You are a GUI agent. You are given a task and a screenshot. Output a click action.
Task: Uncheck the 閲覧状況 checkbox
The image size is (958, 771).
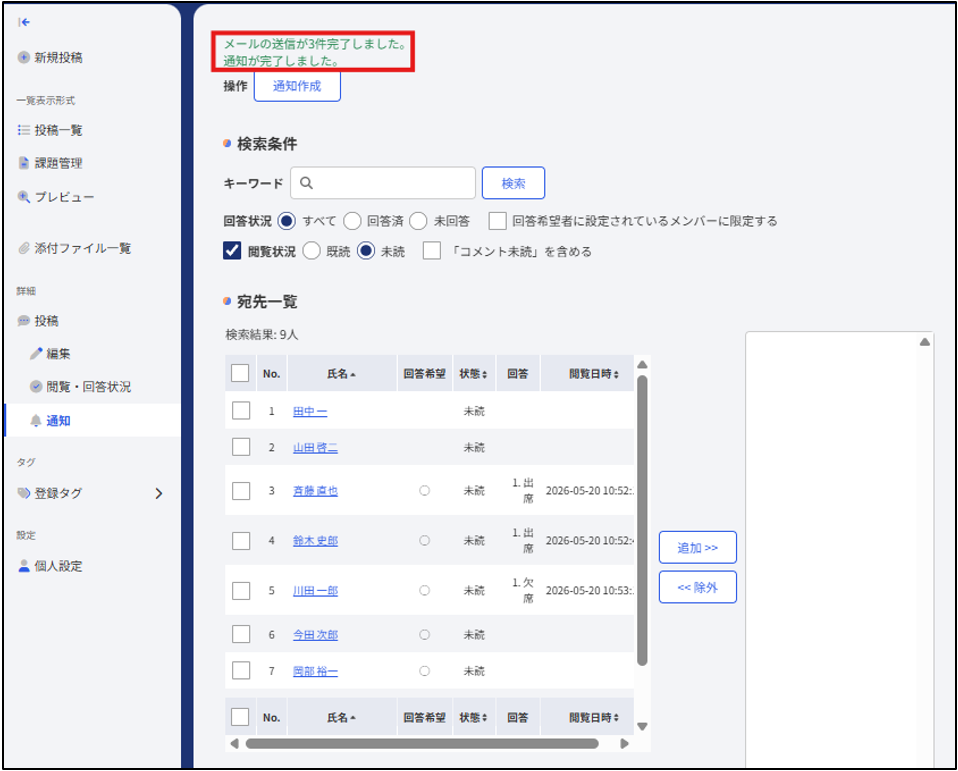pos(232,250)
